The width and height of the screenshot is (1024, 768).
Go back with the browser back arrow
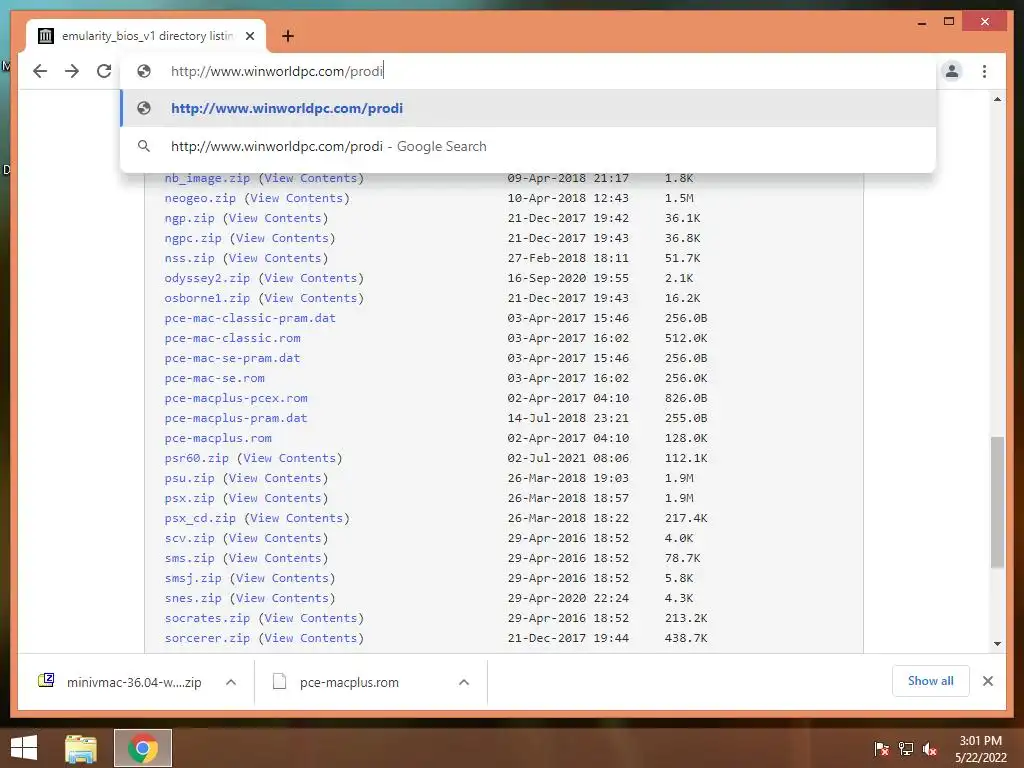click(x=40, y=71)
